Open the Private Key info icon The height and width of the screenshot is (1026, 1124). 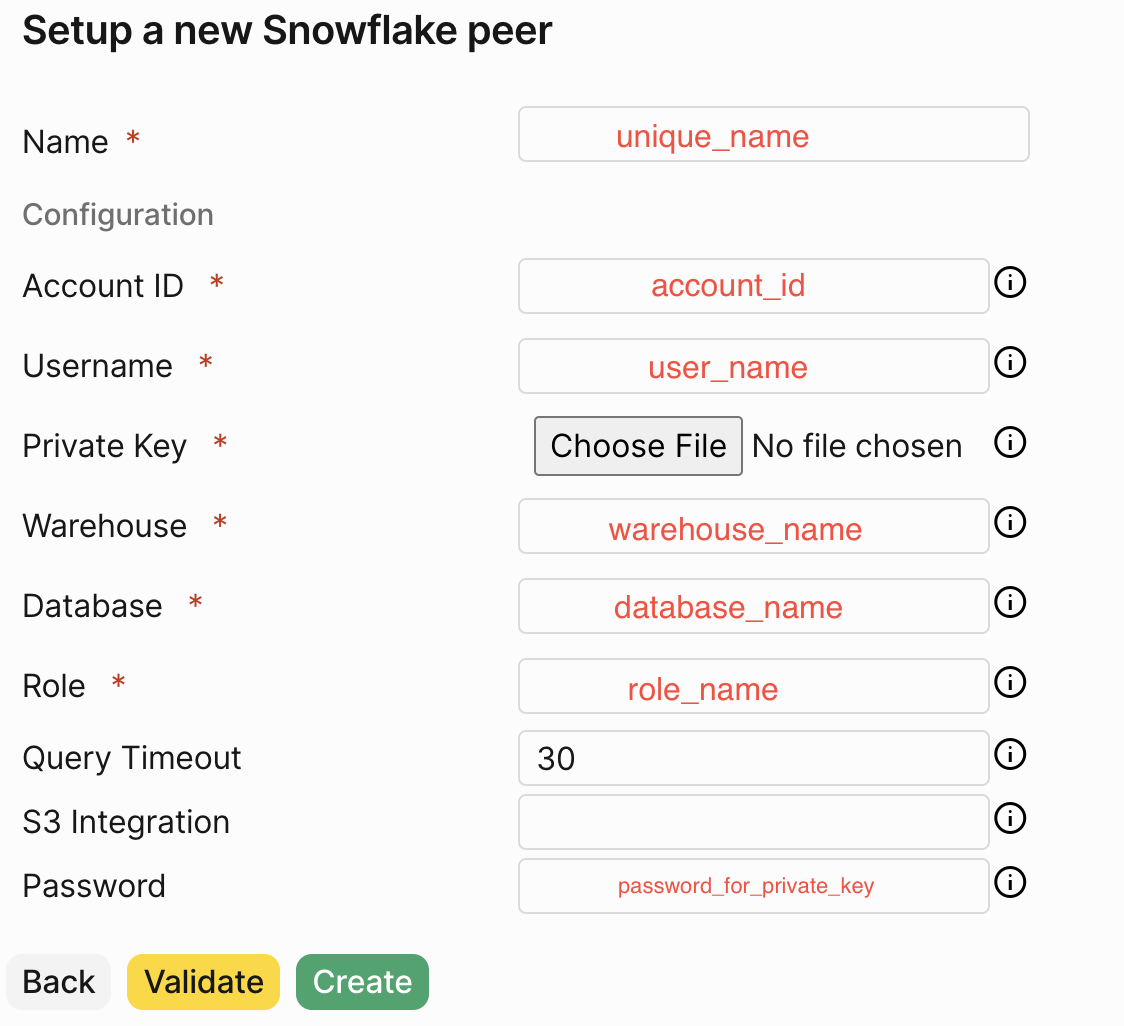click(x=1010, y=442)
